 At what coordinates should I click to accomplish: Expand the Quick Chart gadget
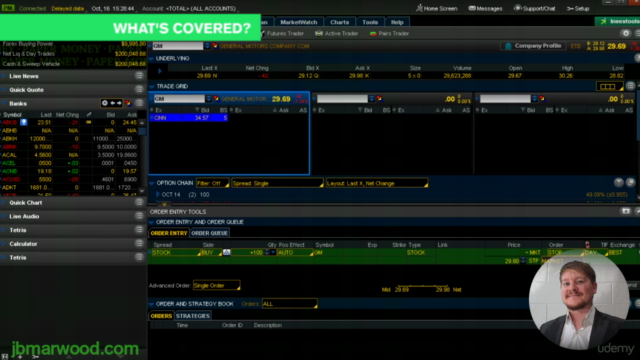click(x=4, y=202)
